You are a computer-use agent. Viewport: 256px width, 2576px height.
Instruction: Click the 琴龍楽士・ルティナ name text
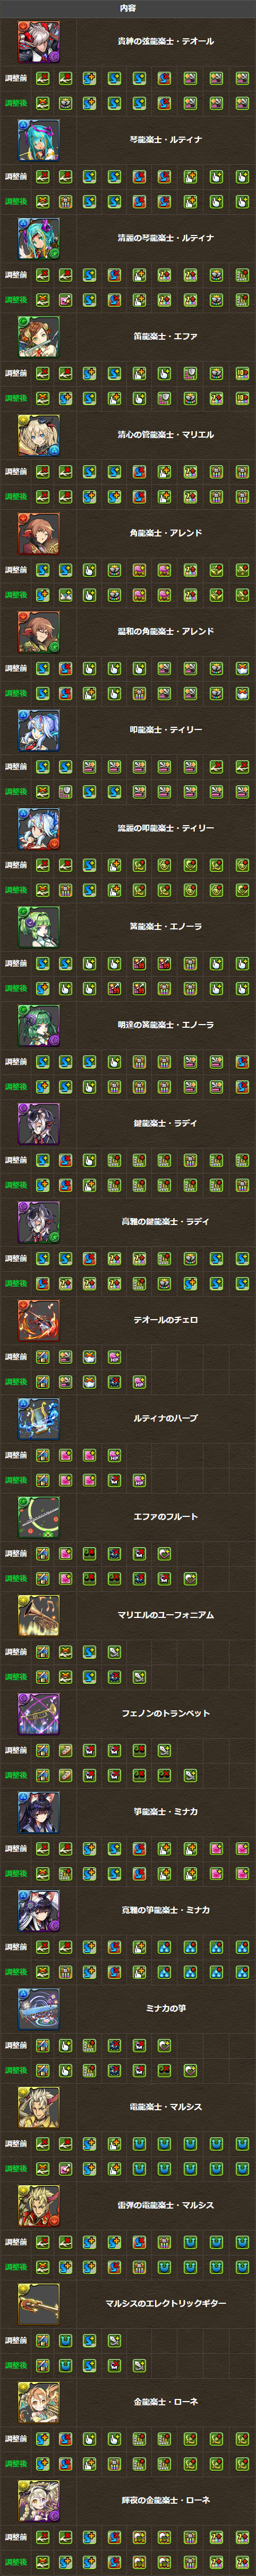pyautogui.click(x=166, y=140)
